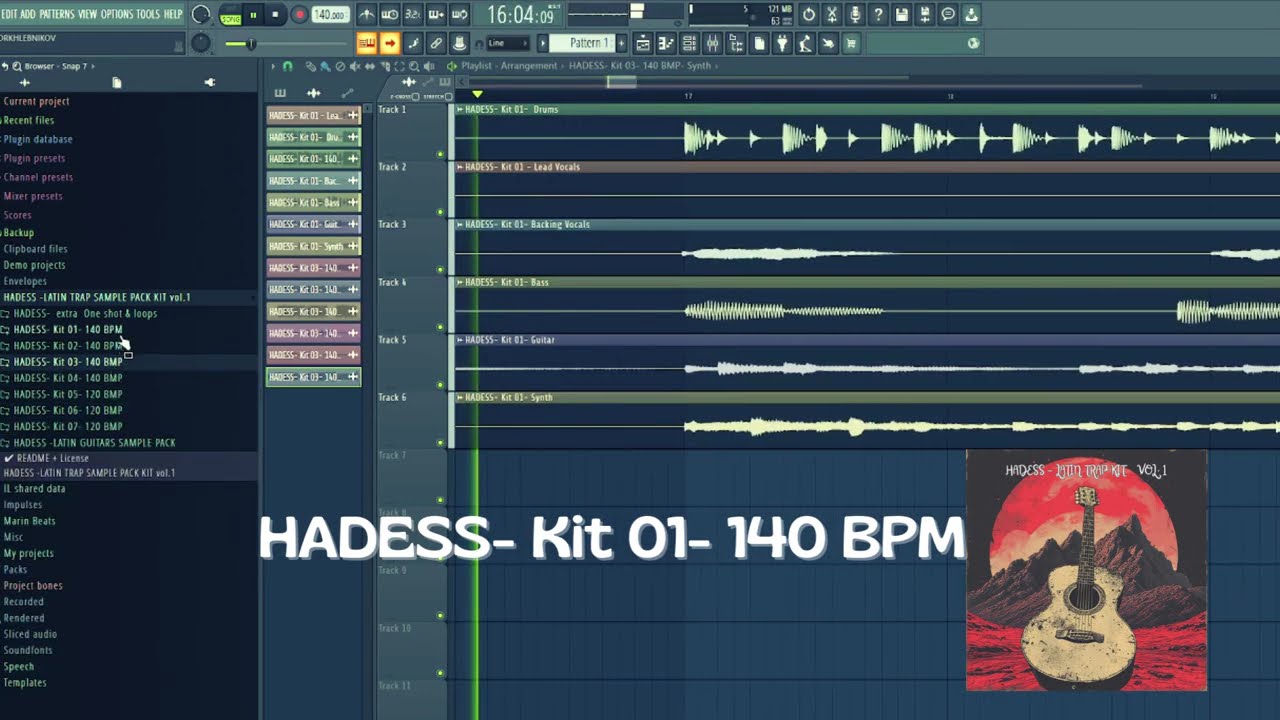Screen dimensions: 1280x720
Task: Open Plugin database in the browser
Action: pyautogui.click(x=38, y=139)
